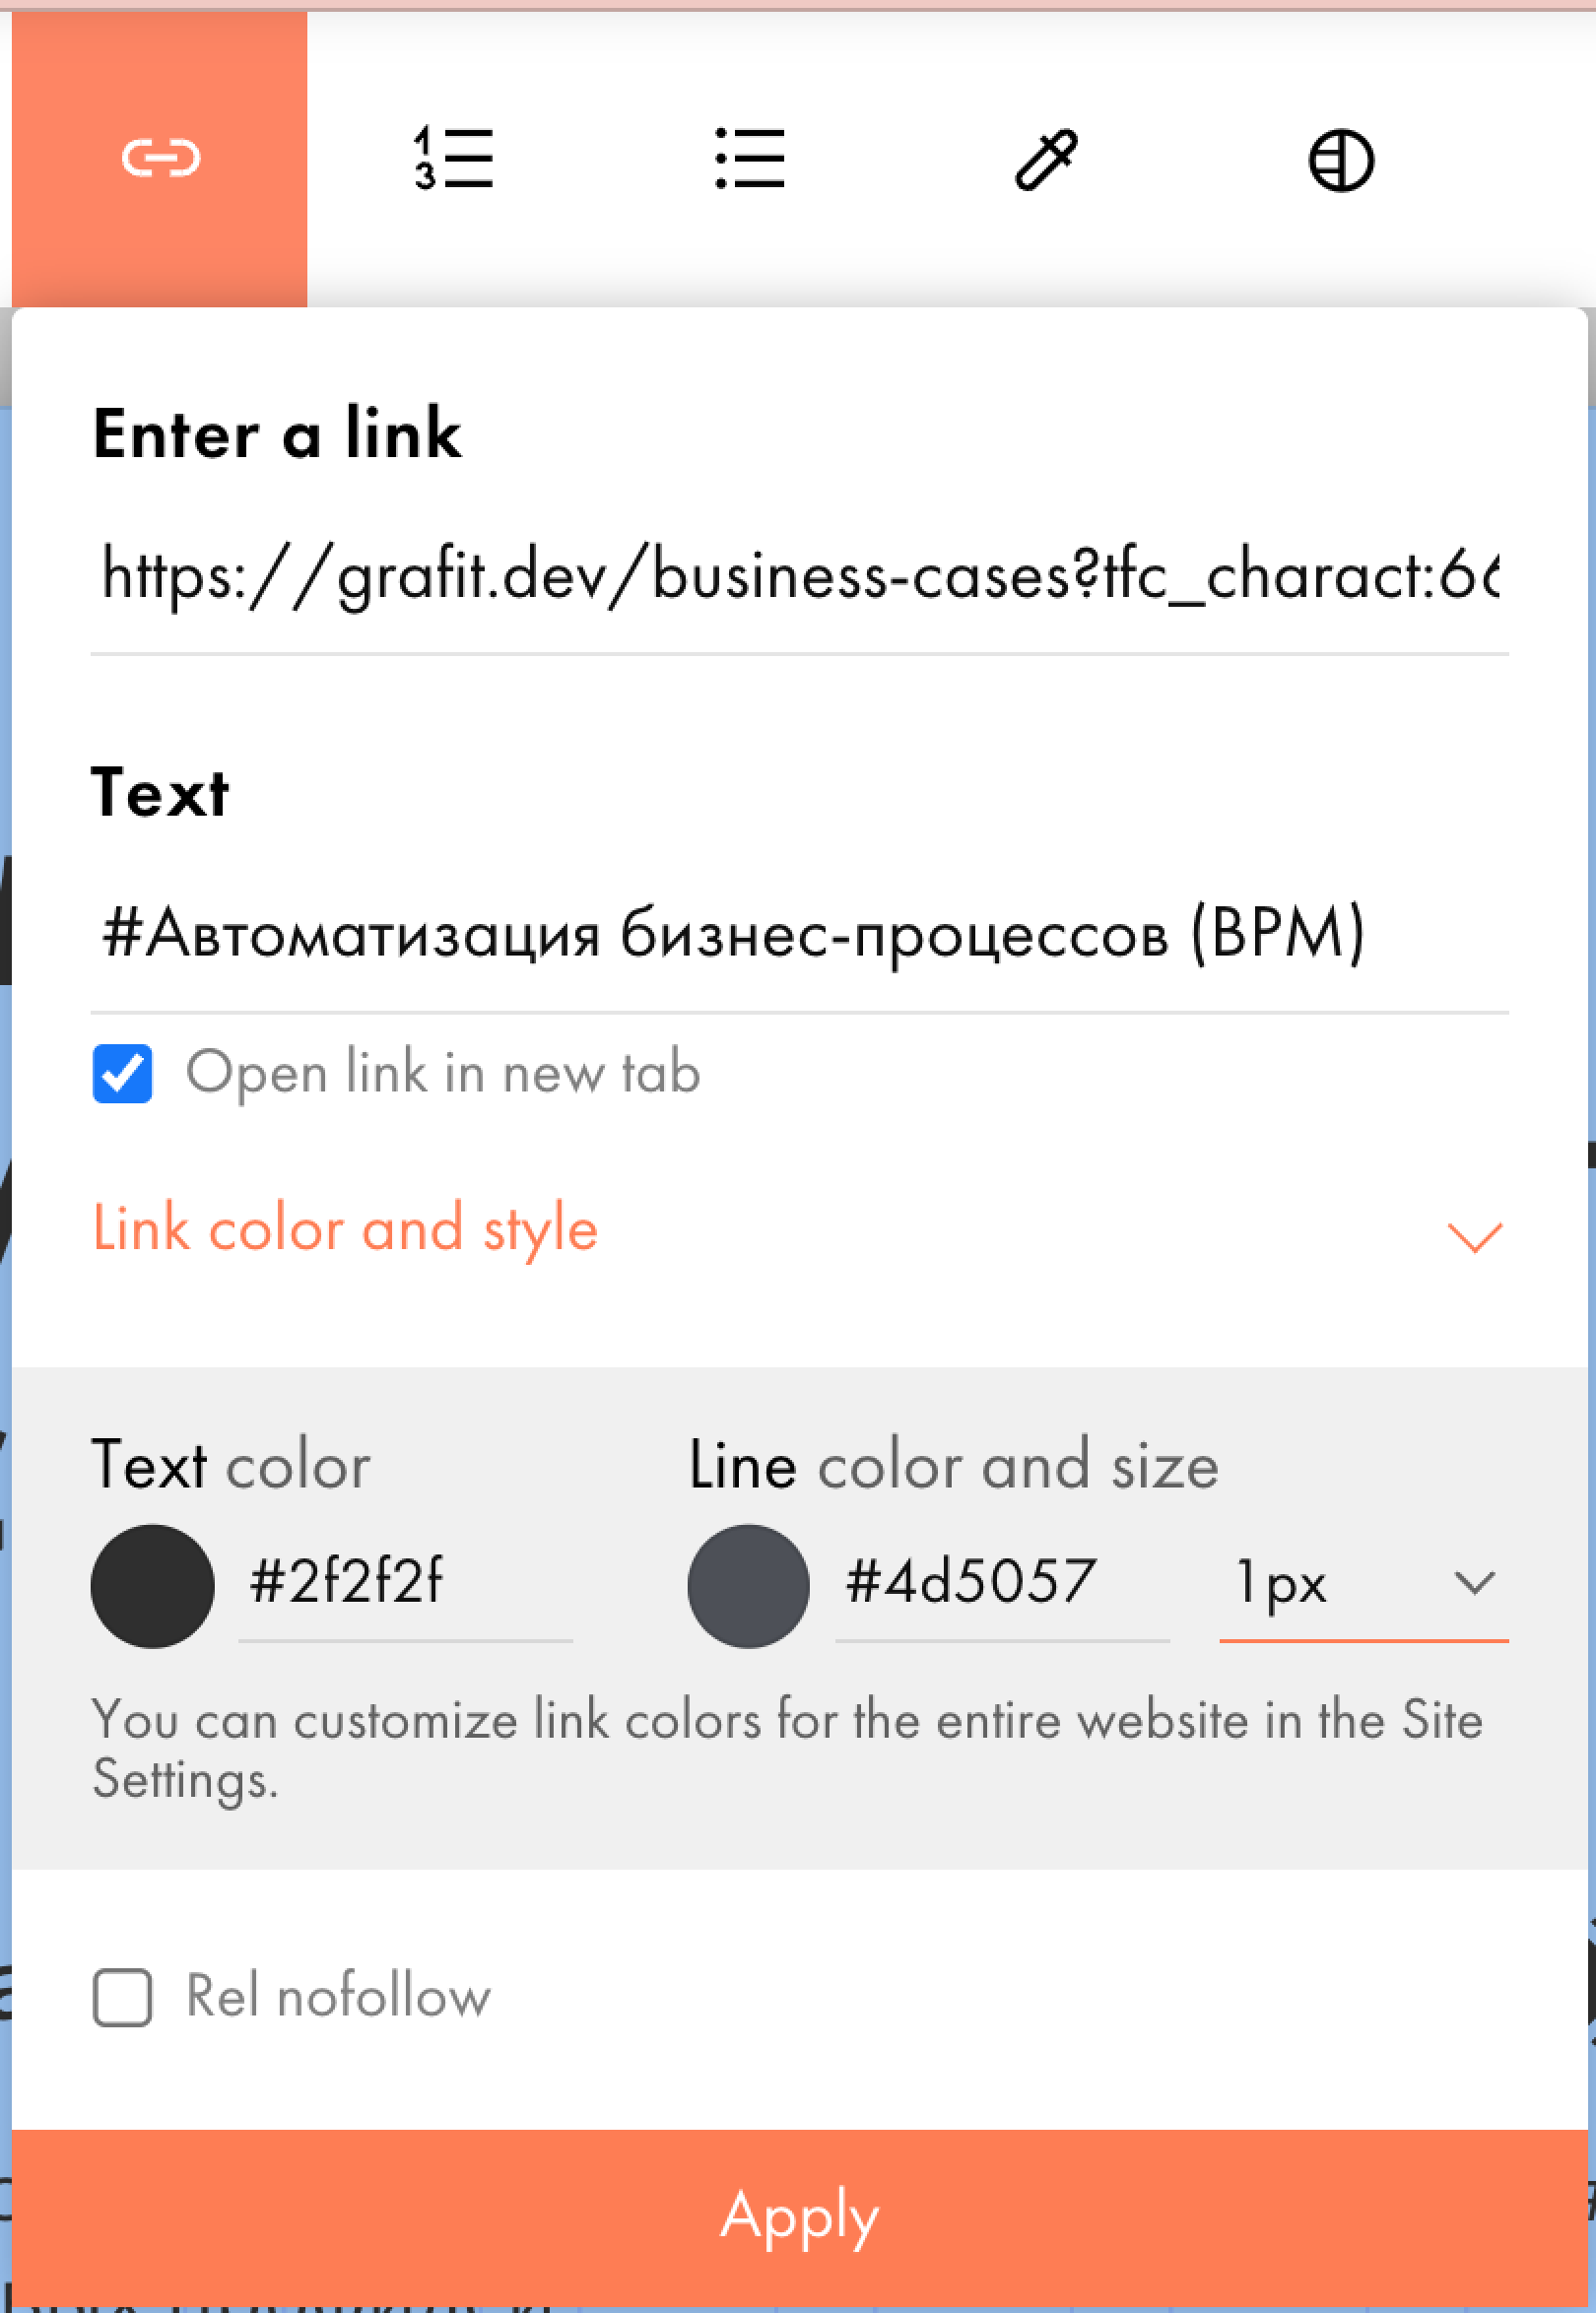Edit the line color hex value field
The height and width of the screenshot is (2313, 1596).
tap(1000, 1582)
